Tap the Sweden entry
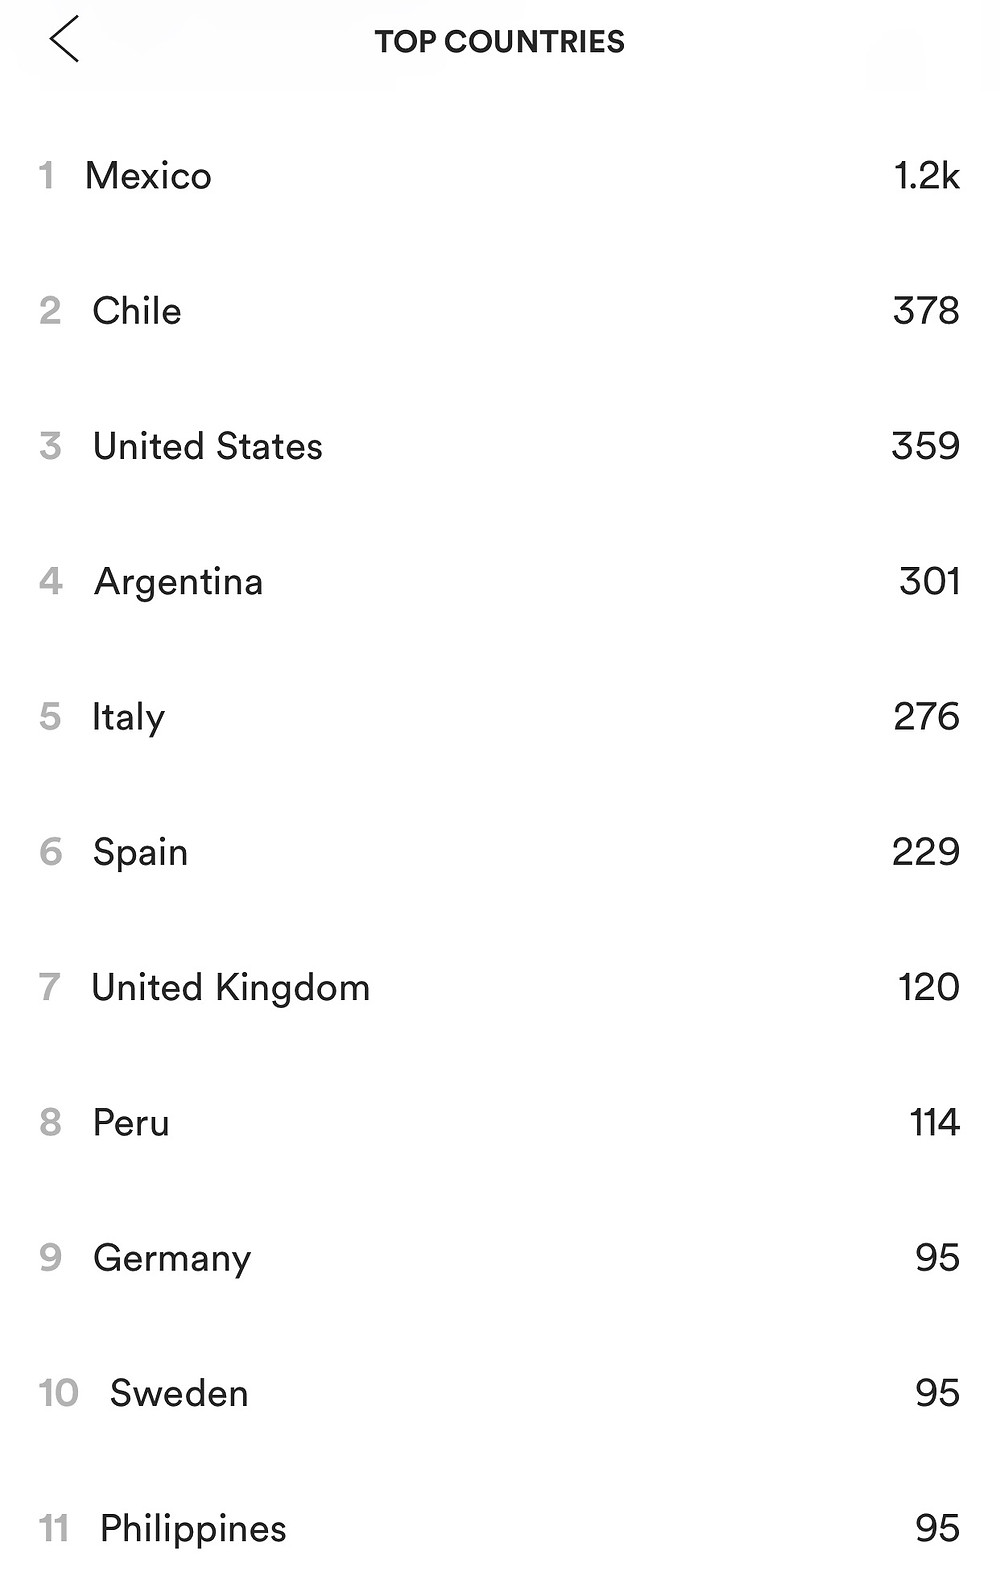The height and width of the screenshot is (1588, 1000). tap(500, 1393)
